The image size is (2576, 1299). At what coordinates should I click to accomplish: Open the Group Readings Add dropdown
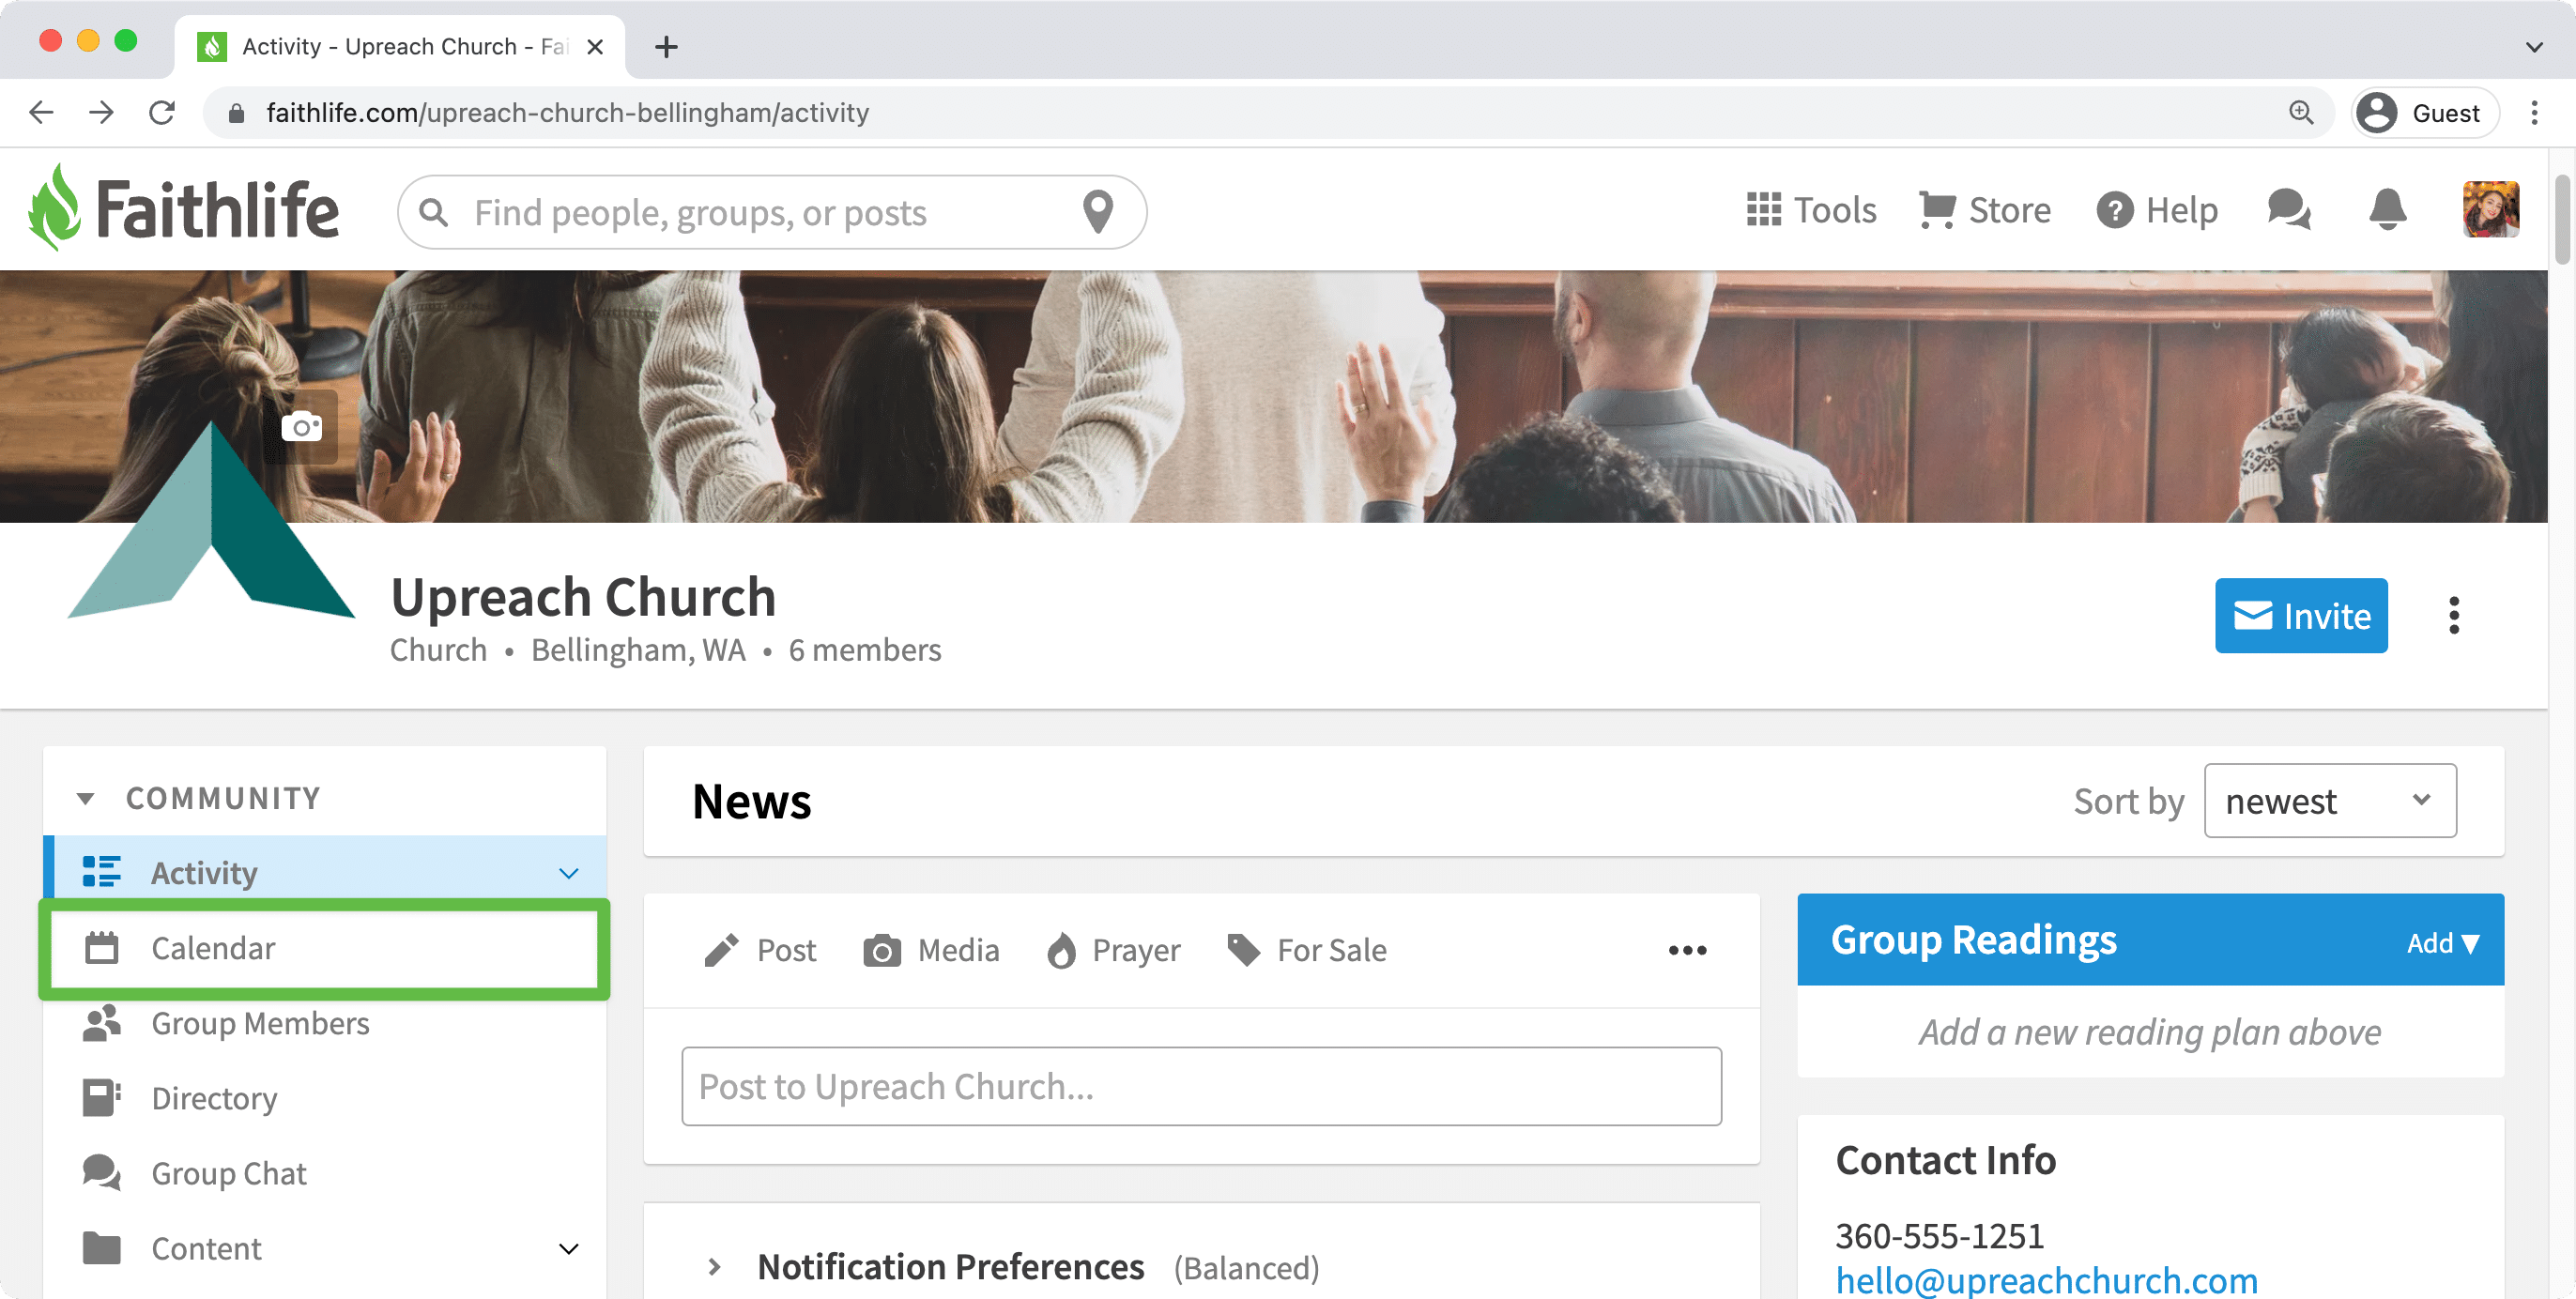[2442, 942]
